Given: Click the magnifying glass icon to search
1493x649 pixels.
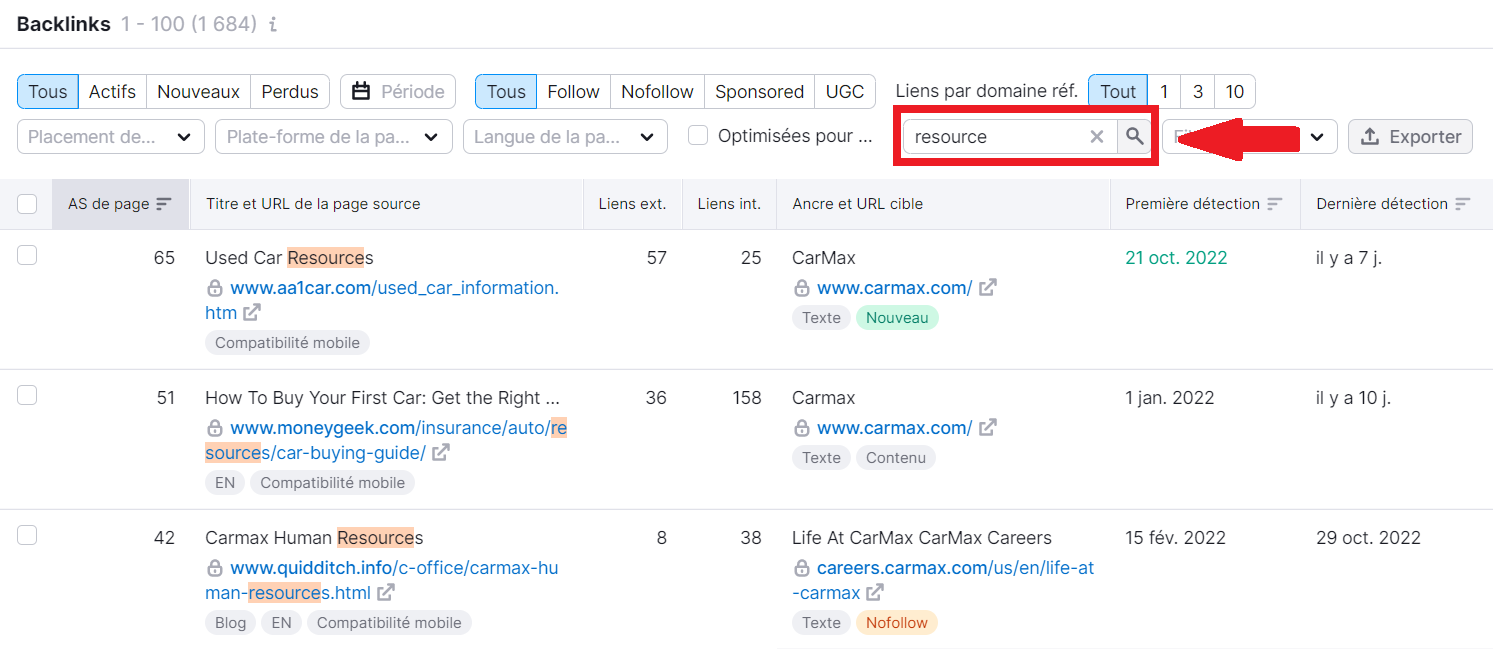Looking at the screenshot, I should coord(1134,136).
